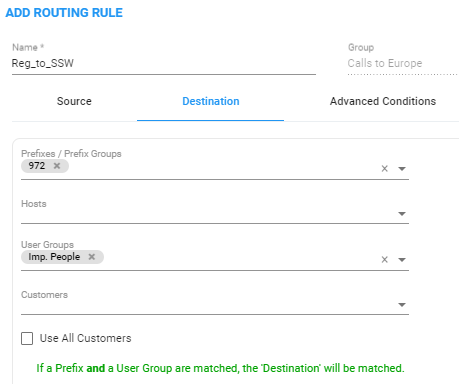Remove the Imp. People user group chip

92,257
